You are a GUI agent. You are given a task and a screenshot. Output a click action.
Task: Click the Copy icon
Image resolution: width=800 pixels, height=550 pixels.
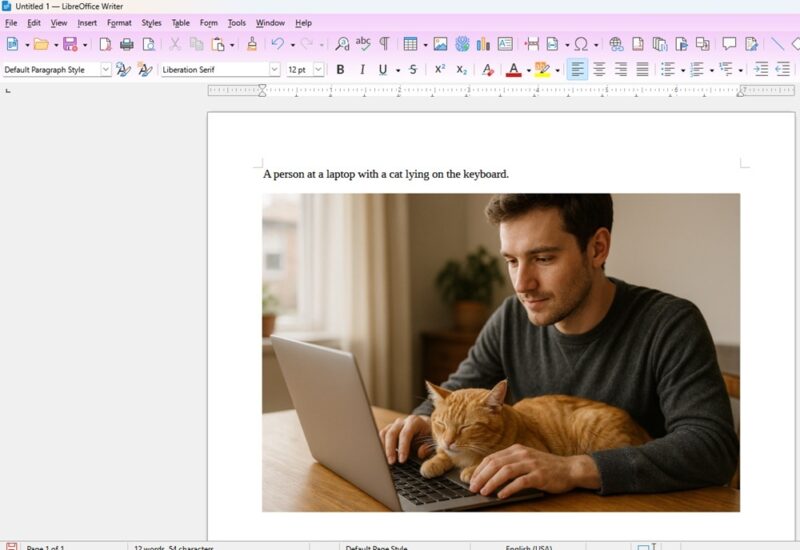point(196,44)
